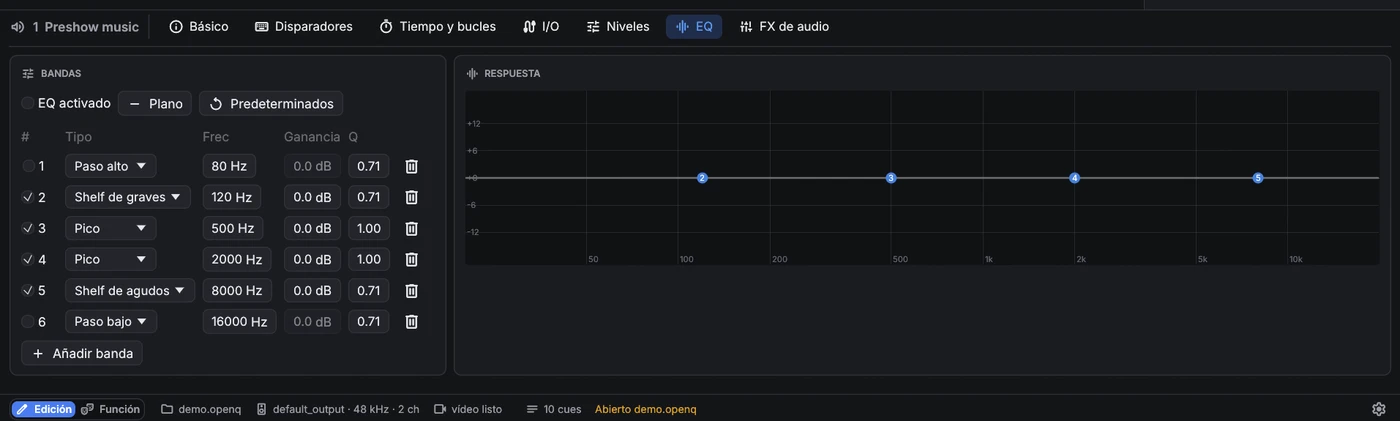Image resolution: width=1400 pixels, height=421 pixels.
Task: Open the Paso bajo type dropdown
Action: click(x=110, y=321)
